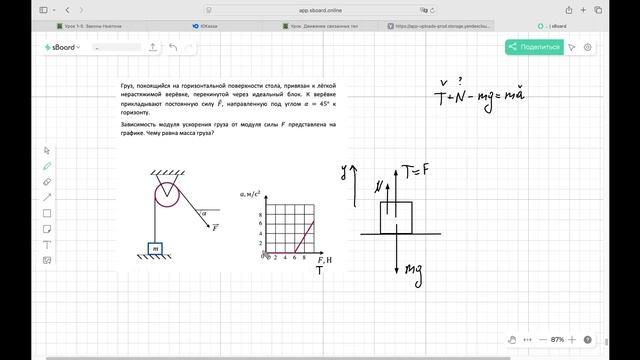The width and height of the screenshot is (640, 360).
Task: Click the pulley diagram image
Action: coord(178,214)
